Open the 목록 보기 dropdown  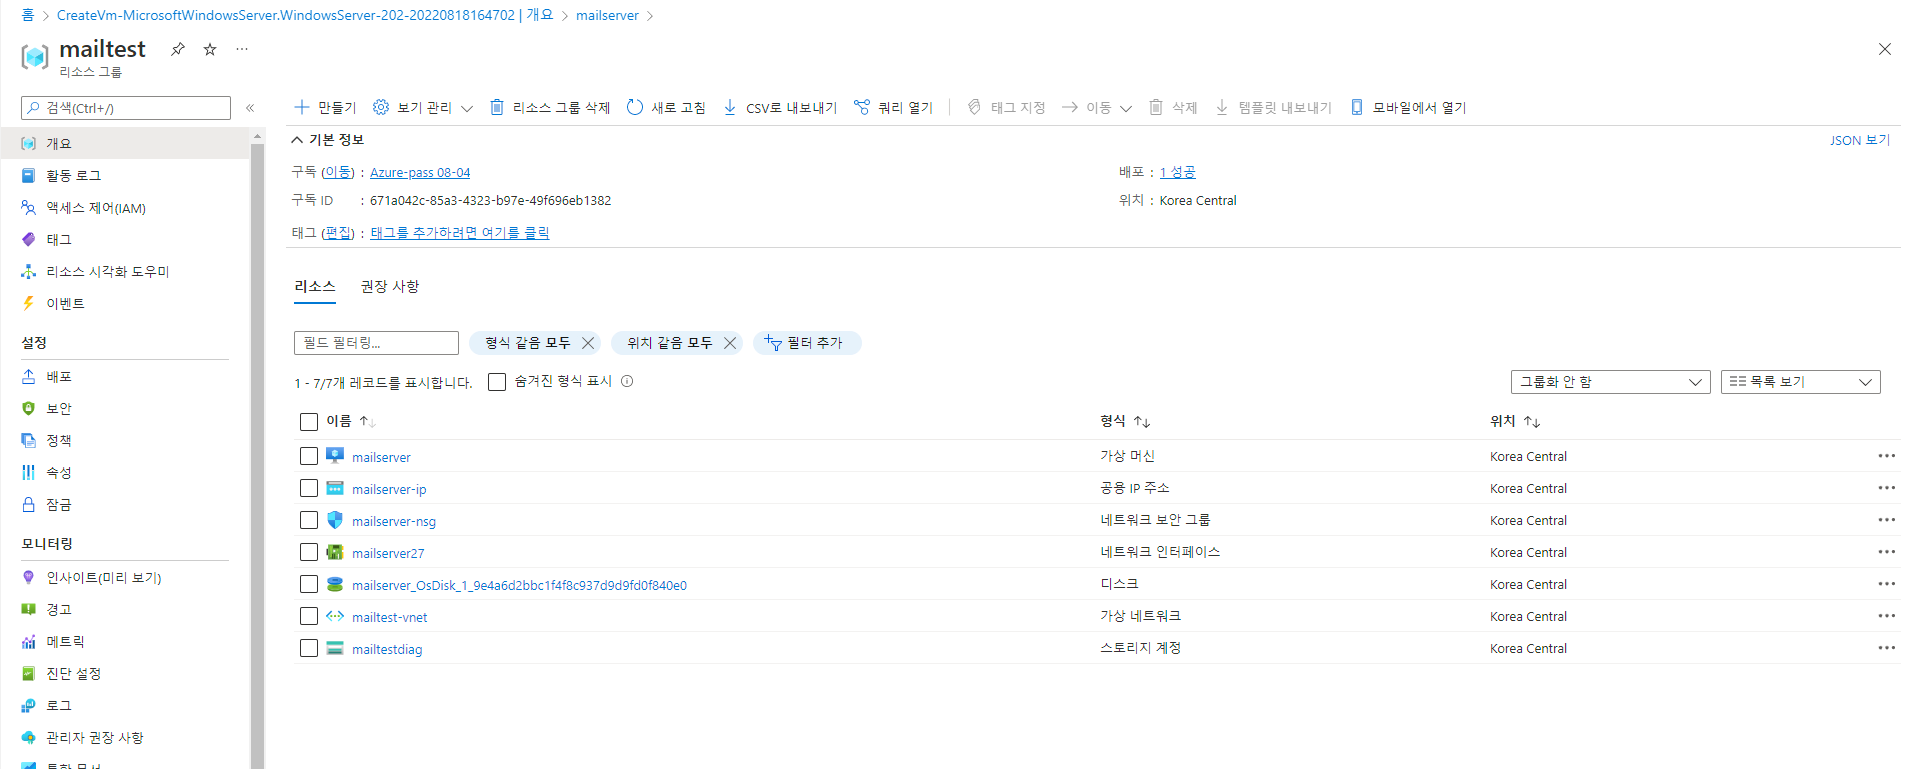pos(1801,382)
